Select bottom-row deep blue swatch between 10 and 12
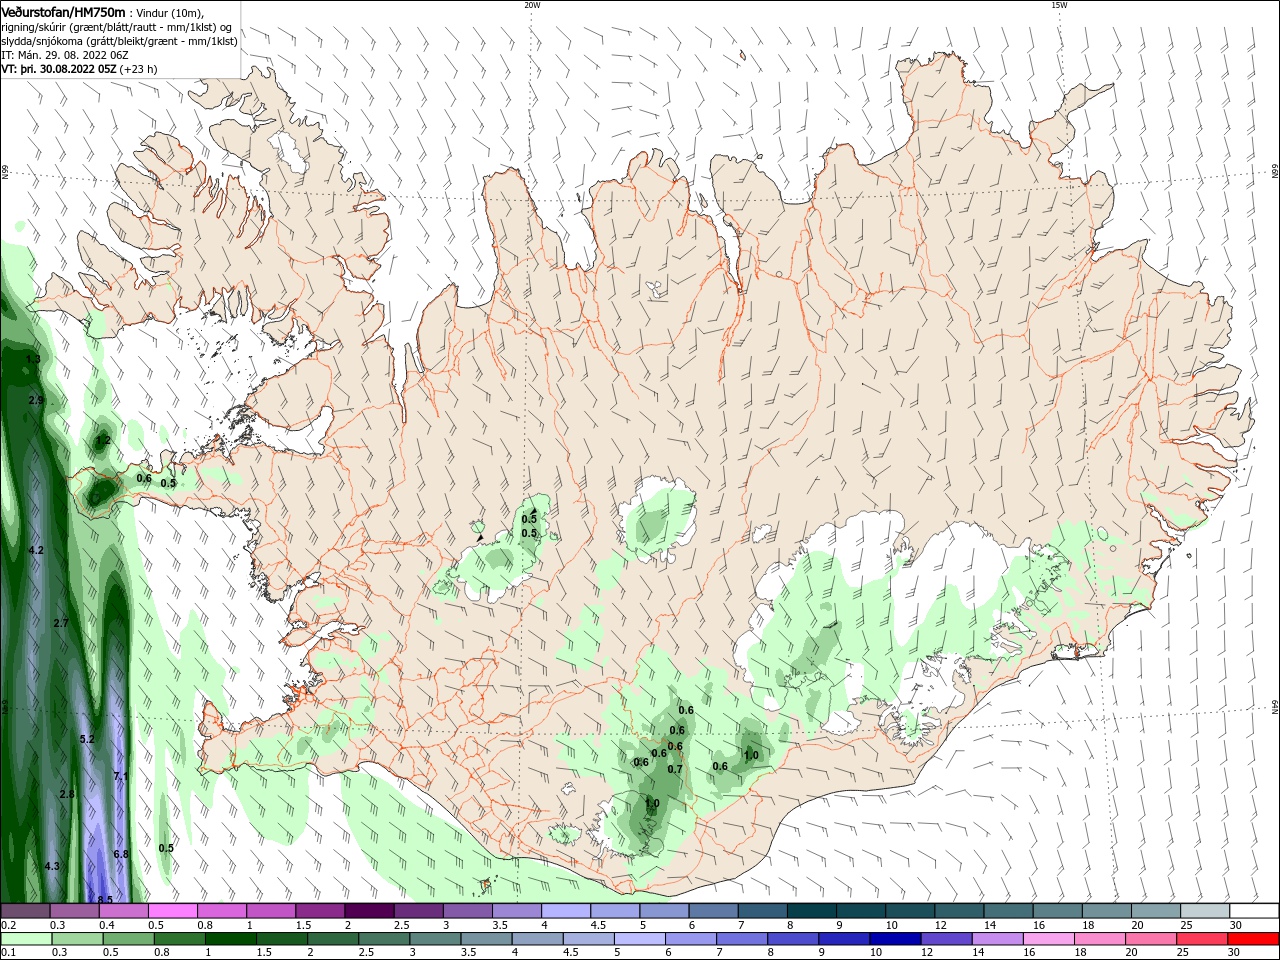Image resolution: width=1280 pixels, height=960 pixels. click(896, 939)
